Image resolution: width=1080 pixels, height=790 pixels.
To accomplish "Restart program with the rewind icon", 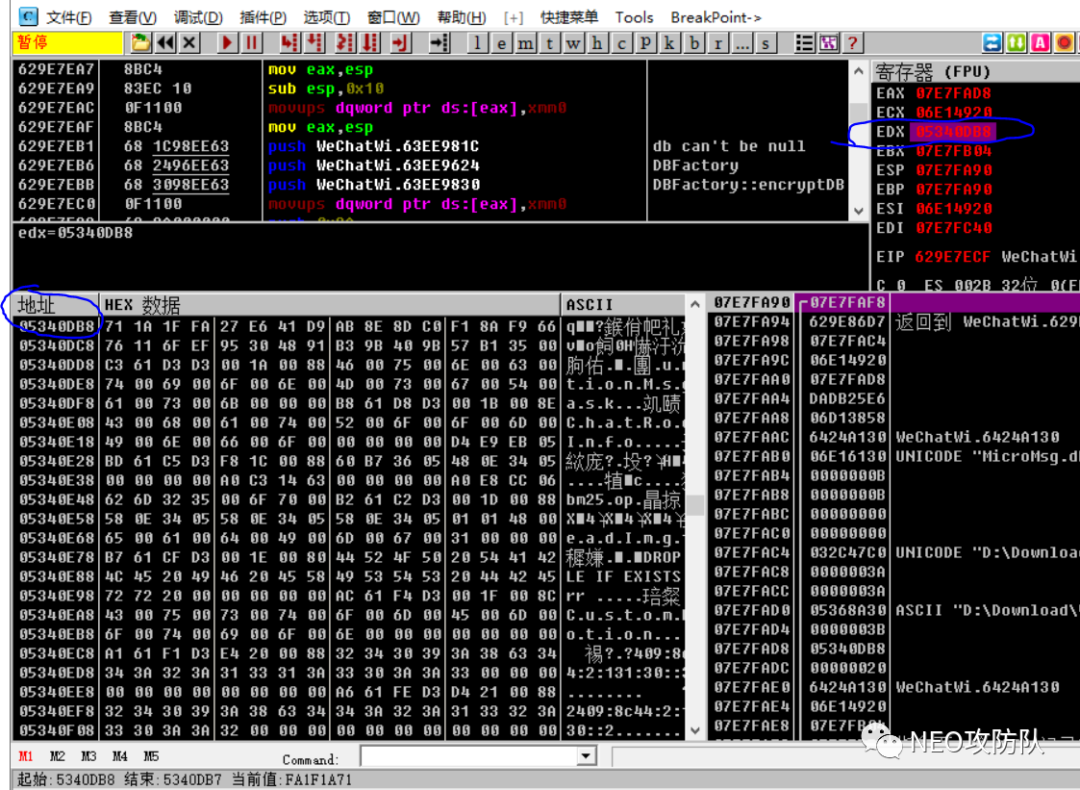I will click(165, 43).
